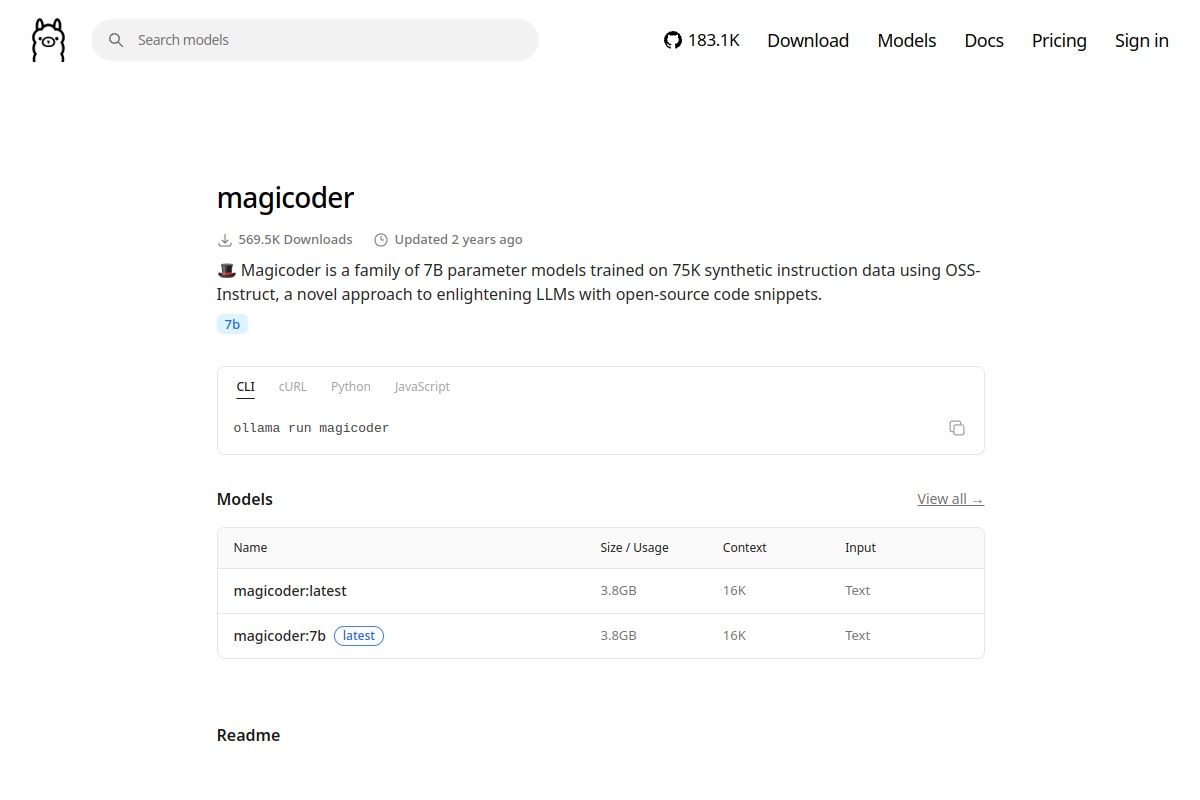1200x800 pixels.
Task: Click the 7b tag badge
Action: point(232,324)
